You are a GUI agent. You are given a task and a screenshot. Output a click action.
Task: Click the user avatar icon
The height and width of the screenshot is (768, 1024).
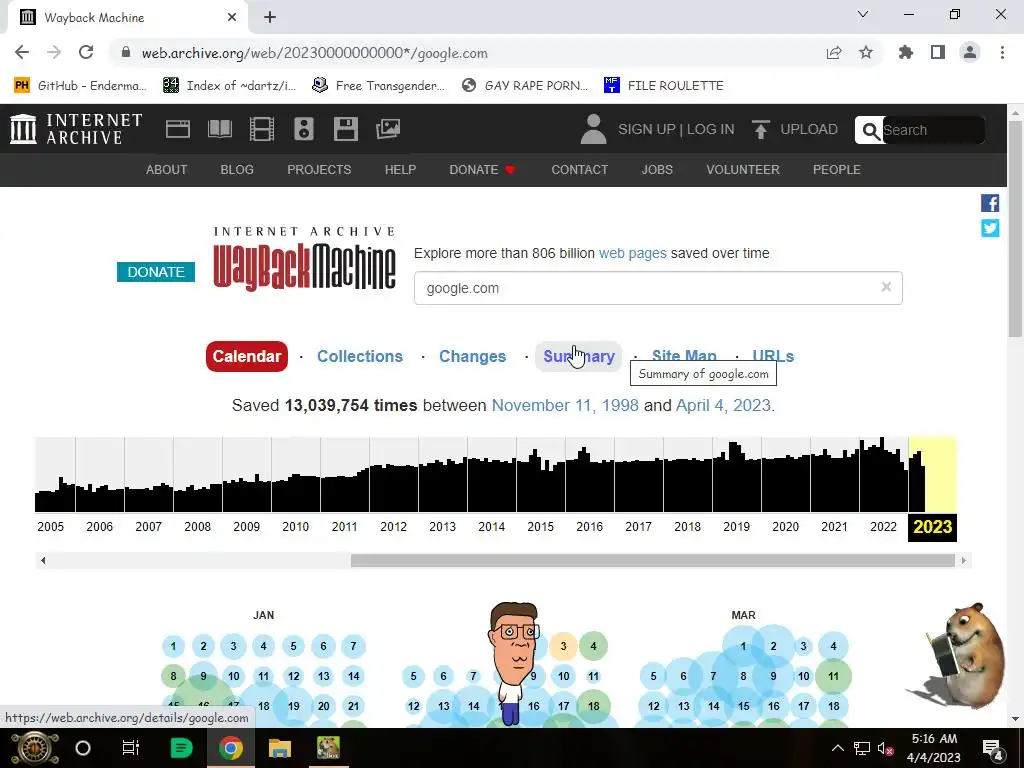[x=593, y=129]
